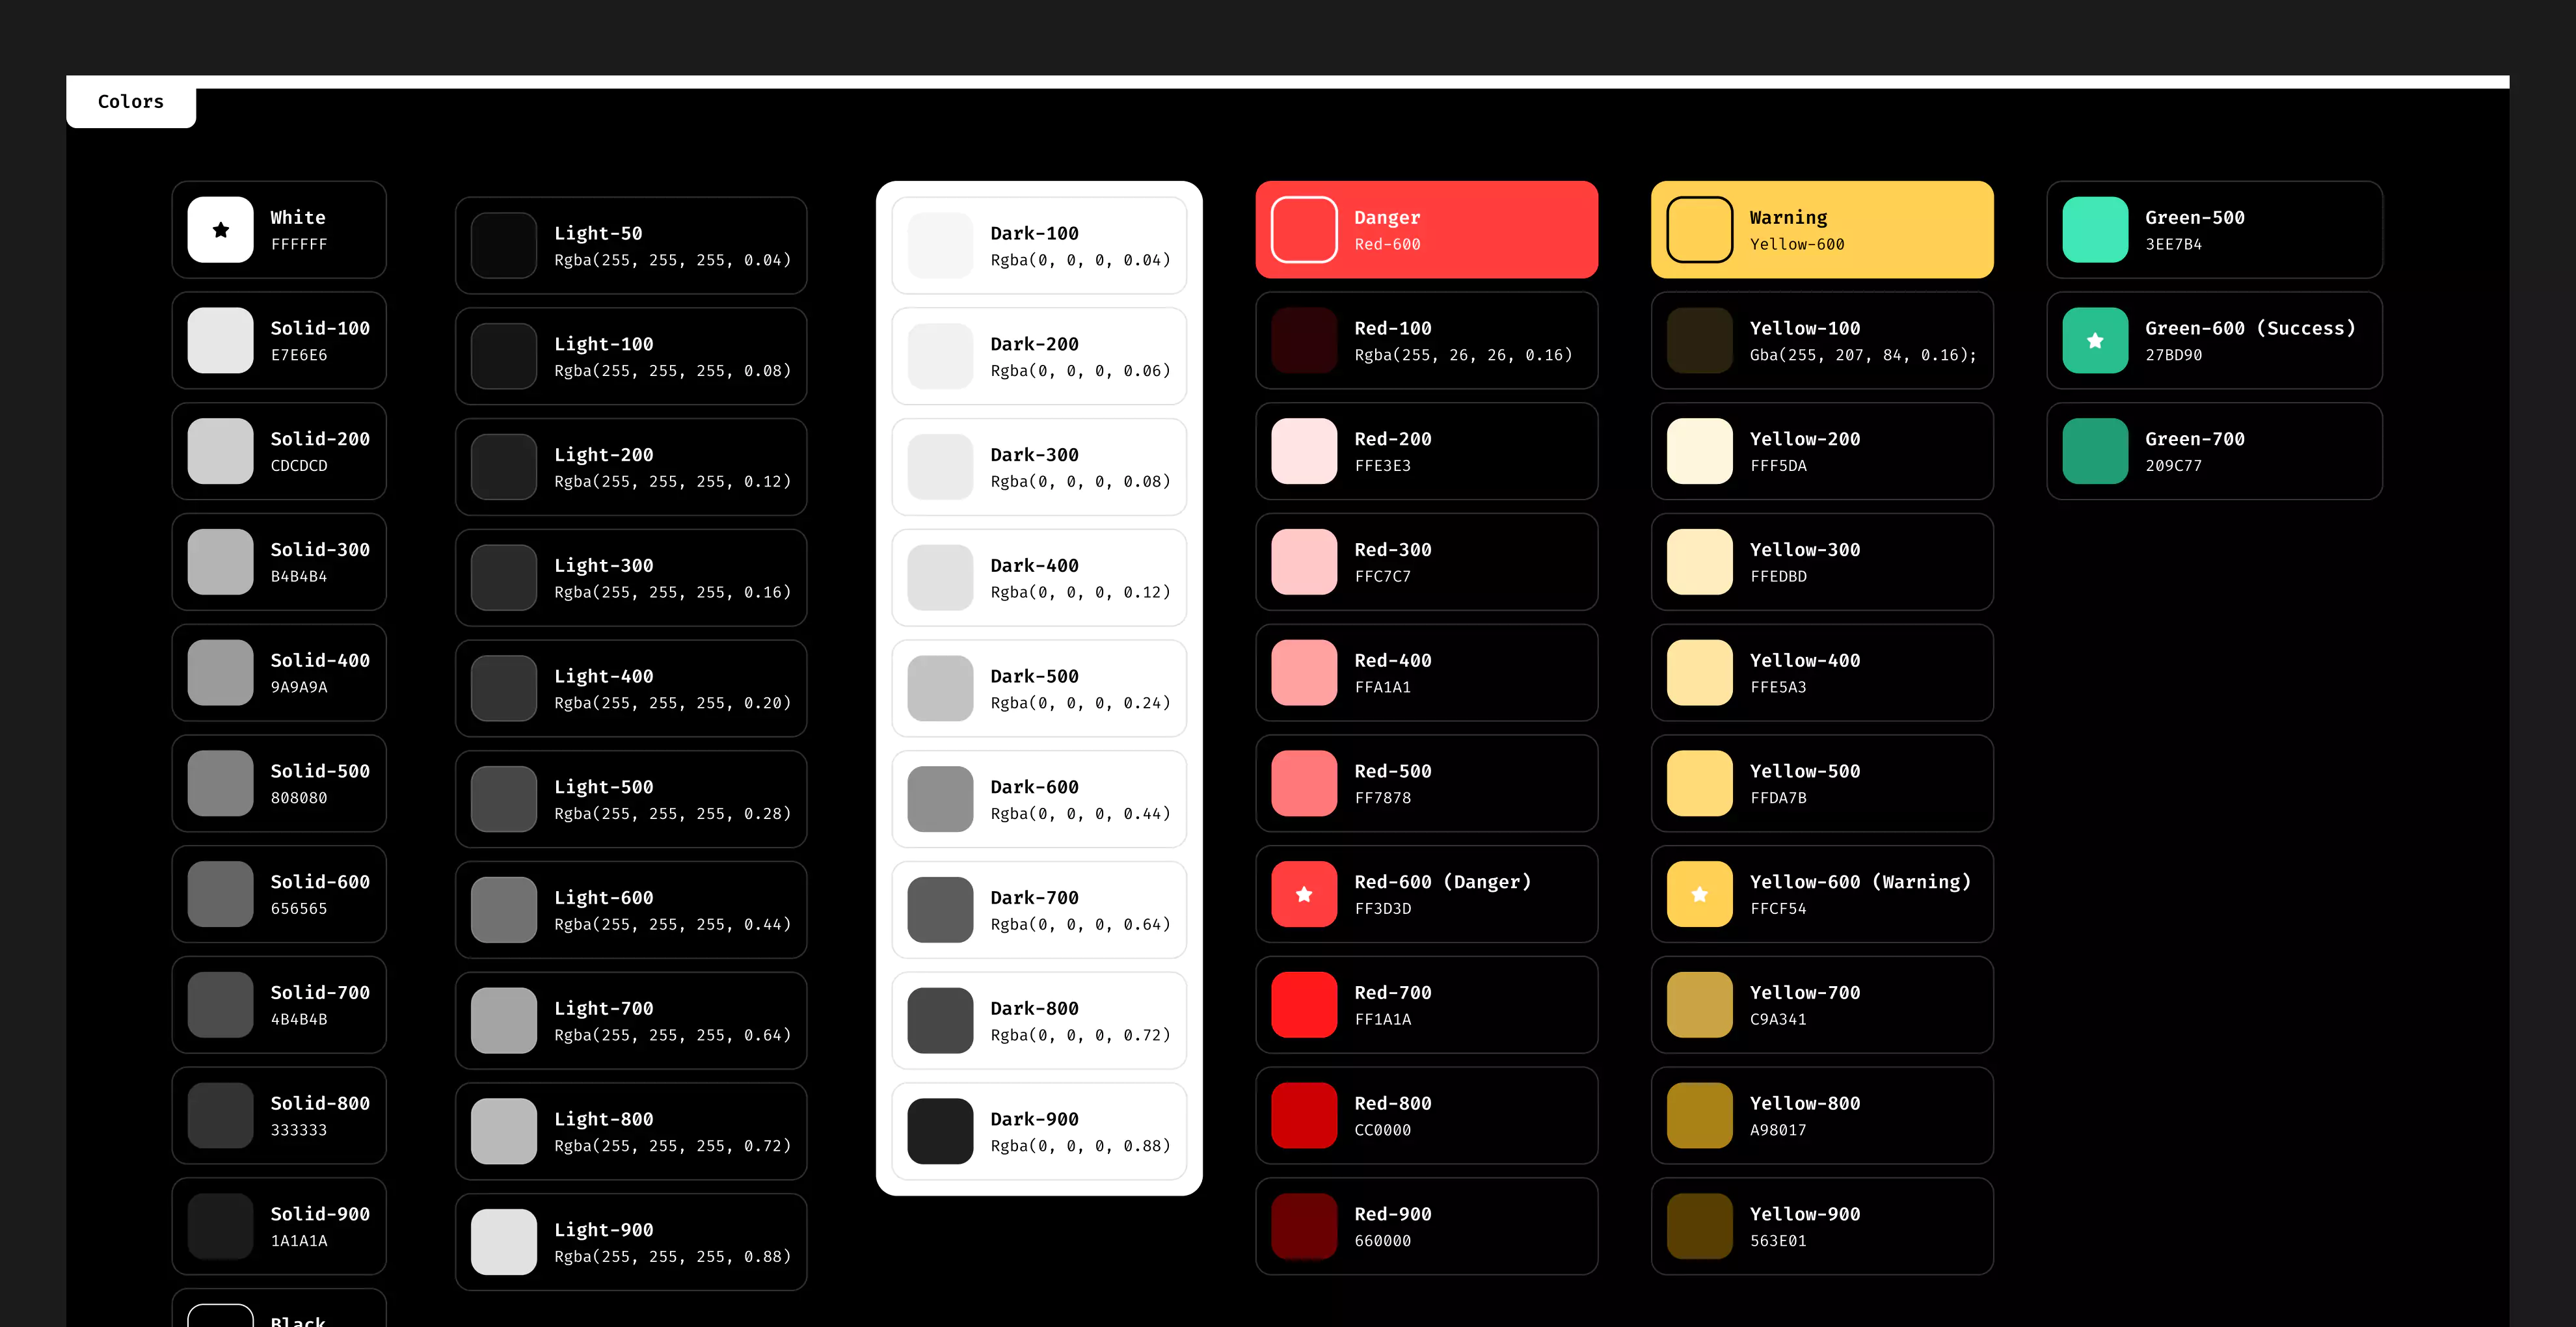Click the Light-900 near-white swatch
This screenshot has width=2576, height=1327.
(x=504, y=1242)
